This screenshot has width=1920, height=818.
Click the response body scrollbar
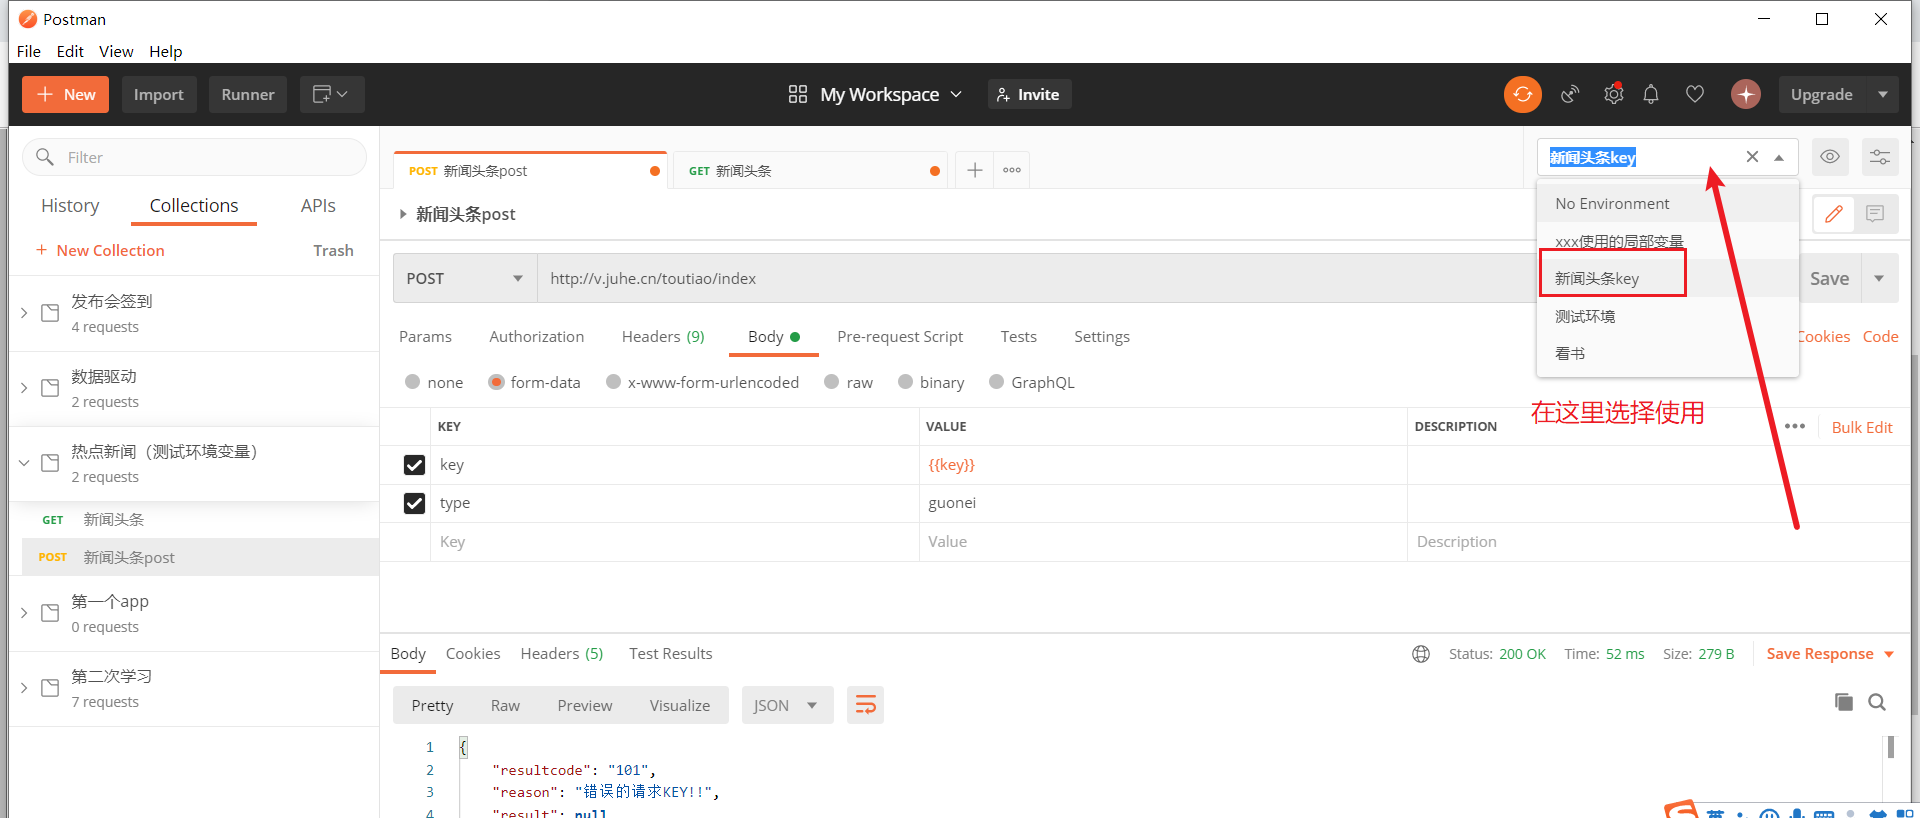coord(1890,747)
